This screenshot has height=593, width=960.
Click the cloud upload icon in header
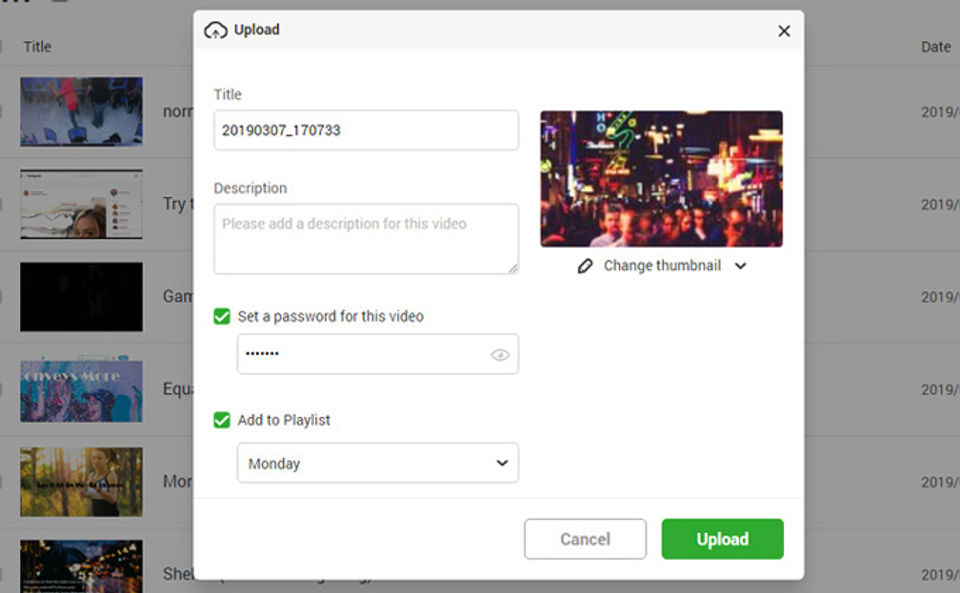point(215,30)
